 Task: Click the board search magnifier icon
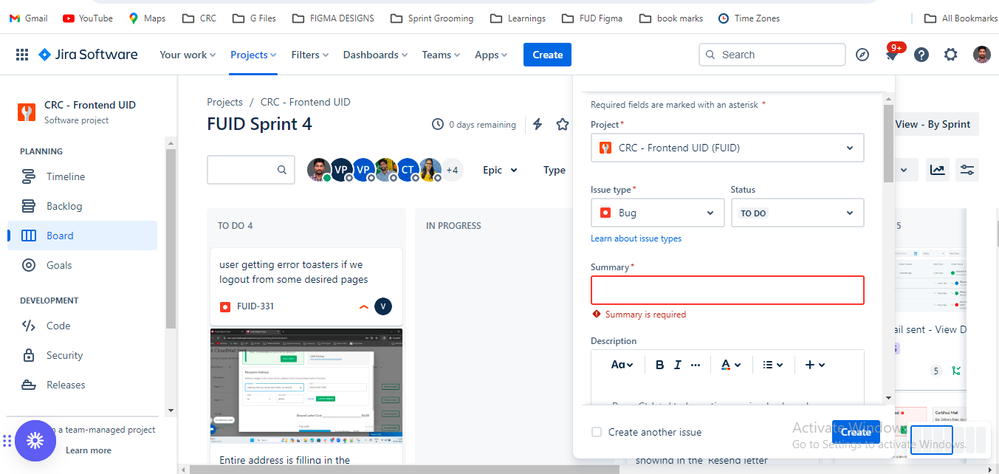pos(281,170)
